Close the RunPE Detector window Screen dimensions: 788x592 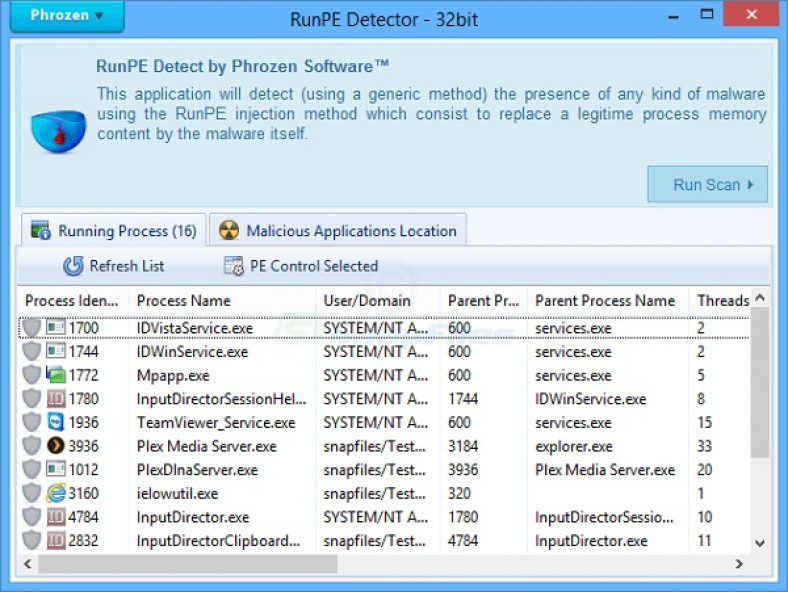(751, 14)
